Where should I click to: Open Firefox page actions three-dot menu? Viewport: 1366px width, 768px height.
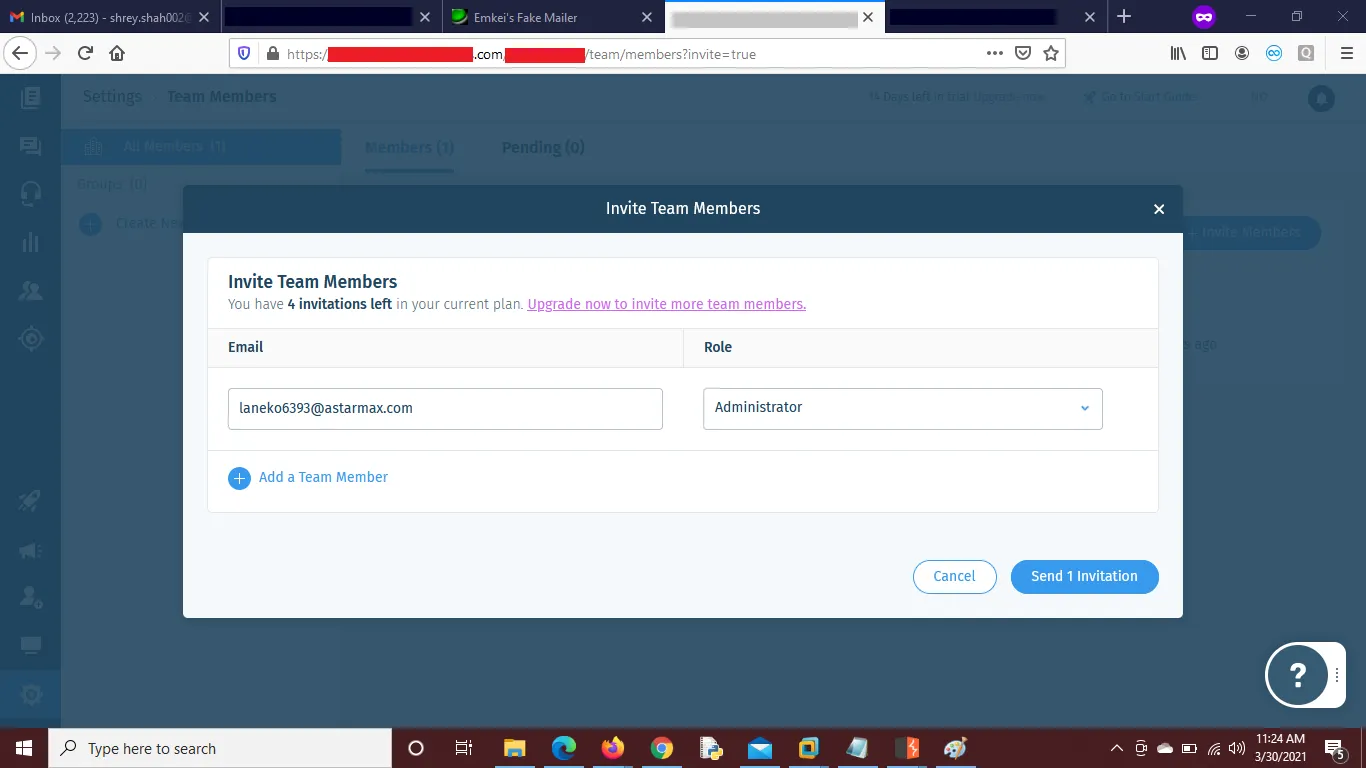tap(994, 54)
